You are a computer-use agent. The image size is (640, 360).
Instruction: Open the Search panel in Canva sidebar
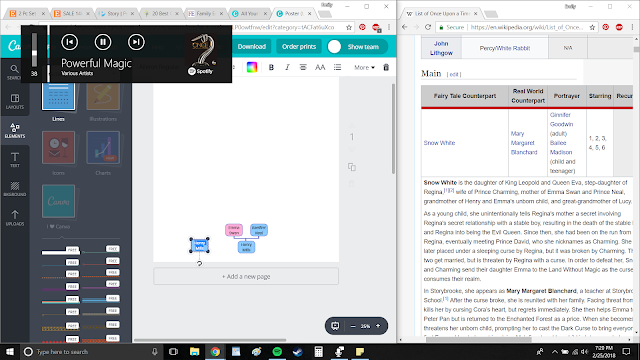[15, 72]
